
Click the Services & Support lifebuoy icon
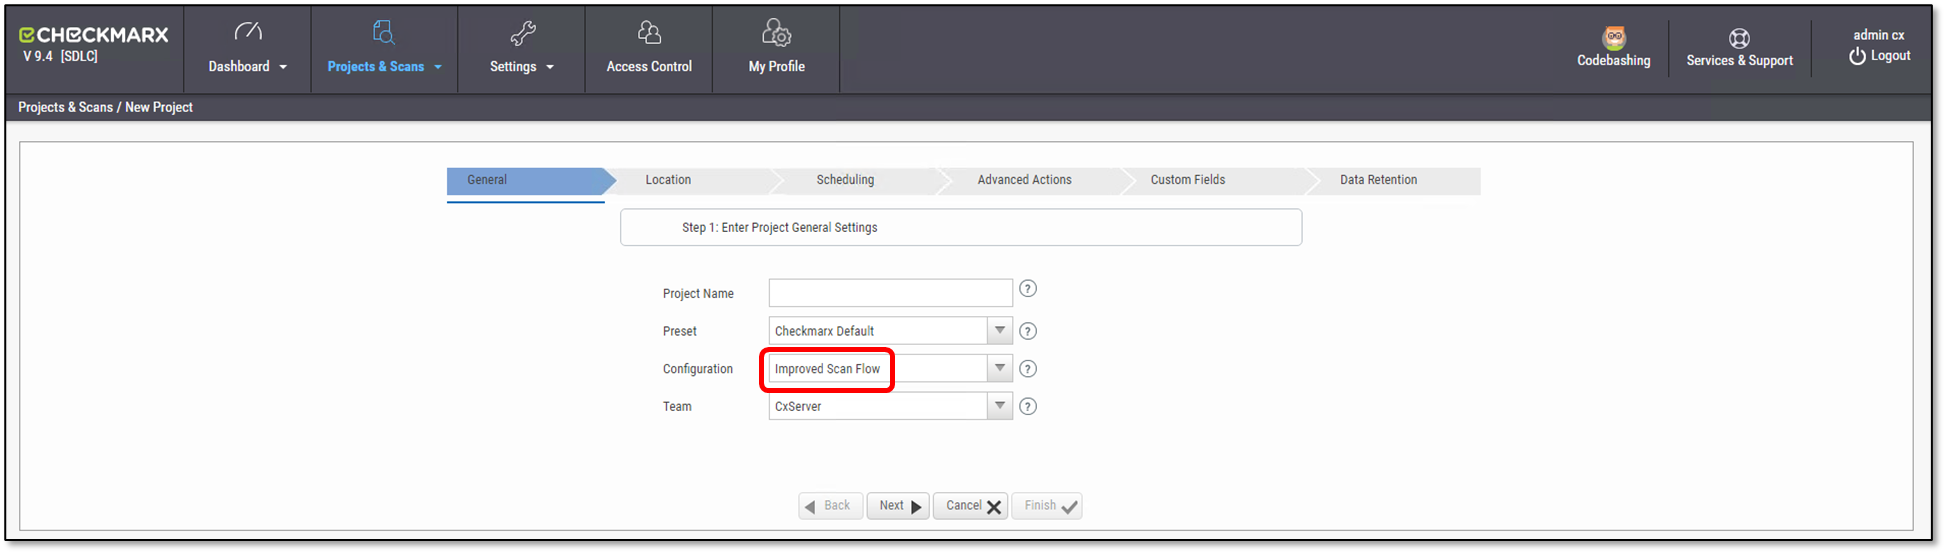point(1739,38)
